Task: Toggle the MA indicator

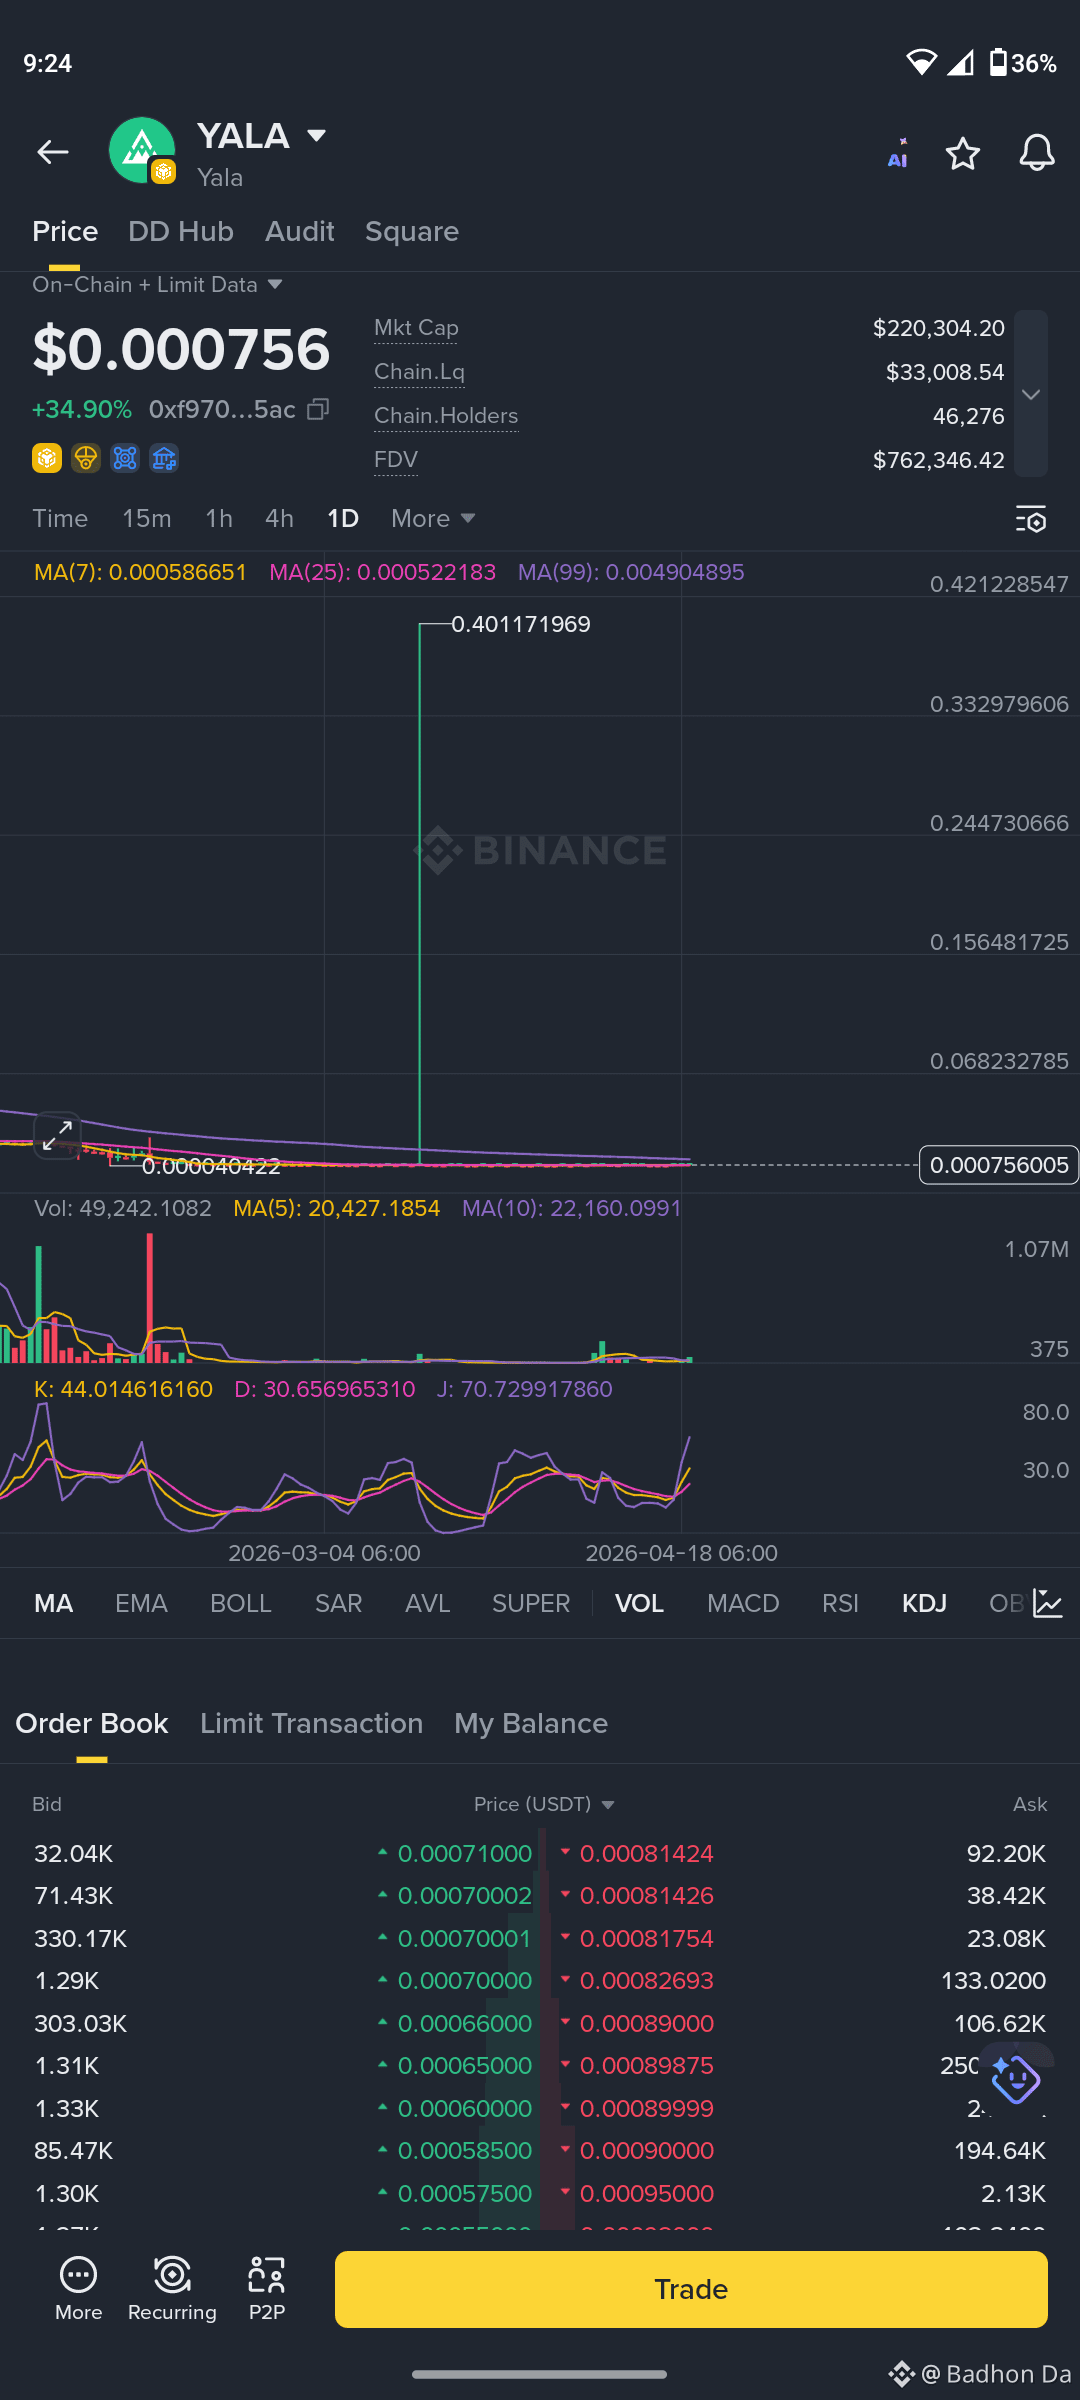Action: pos(54,1604)
